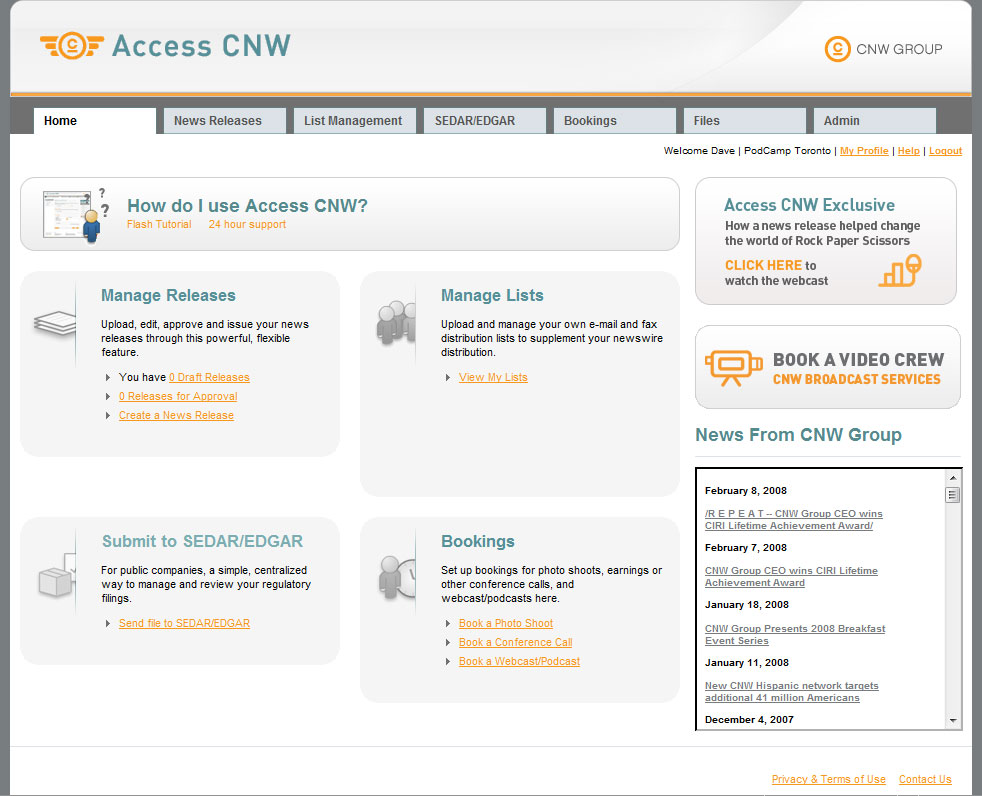Screen dimensions: 982x796
Task: Click the News From CNW Group heading
Action: coord(799,435)
